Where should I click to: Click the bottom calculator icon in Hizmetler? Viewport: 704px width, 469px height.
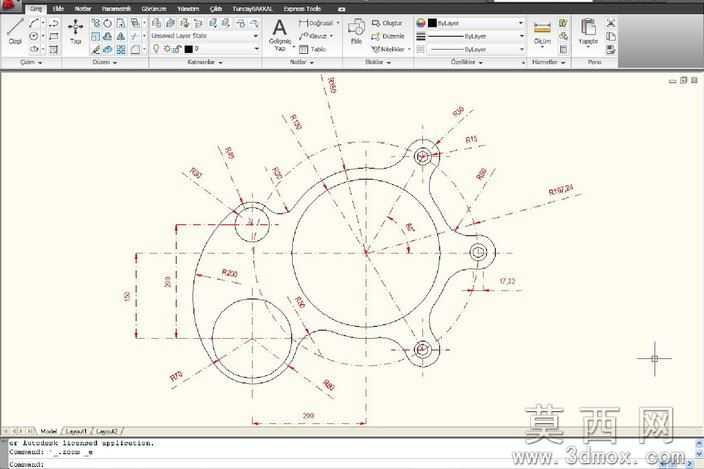(563, 49)
